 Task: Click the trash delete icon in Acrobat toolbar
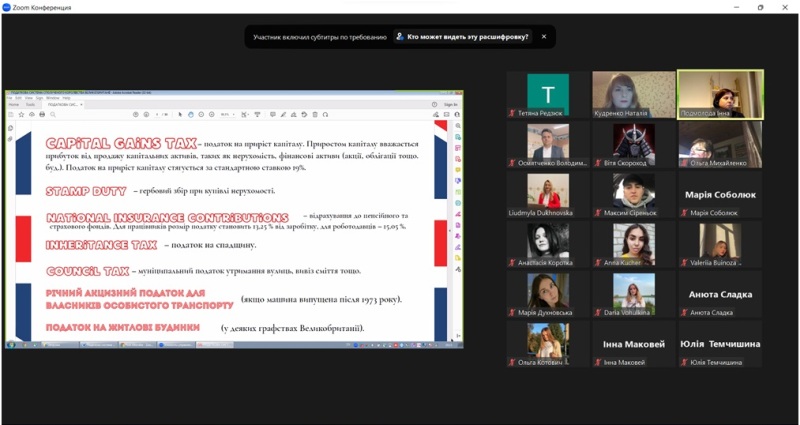315,114
